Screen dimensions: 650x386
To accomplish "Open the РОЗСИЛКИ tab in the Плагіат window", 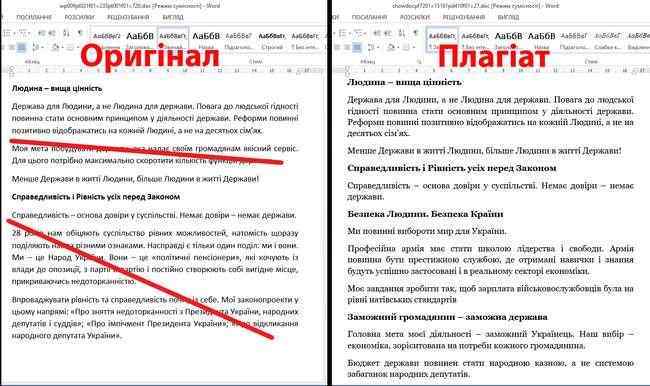I will coord(415,17).
